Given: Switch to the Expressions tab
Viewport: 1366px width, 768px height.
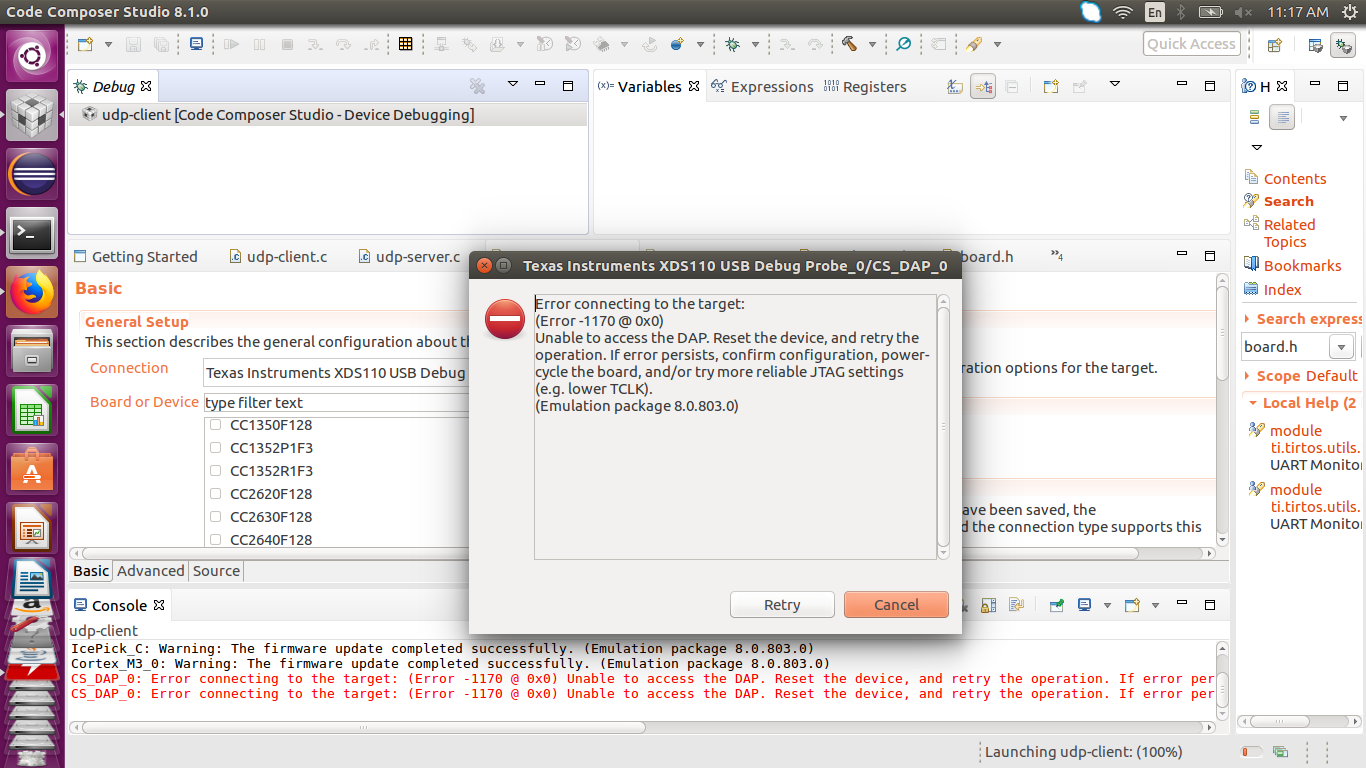Looking at the screenshot, I should point(762,87).
